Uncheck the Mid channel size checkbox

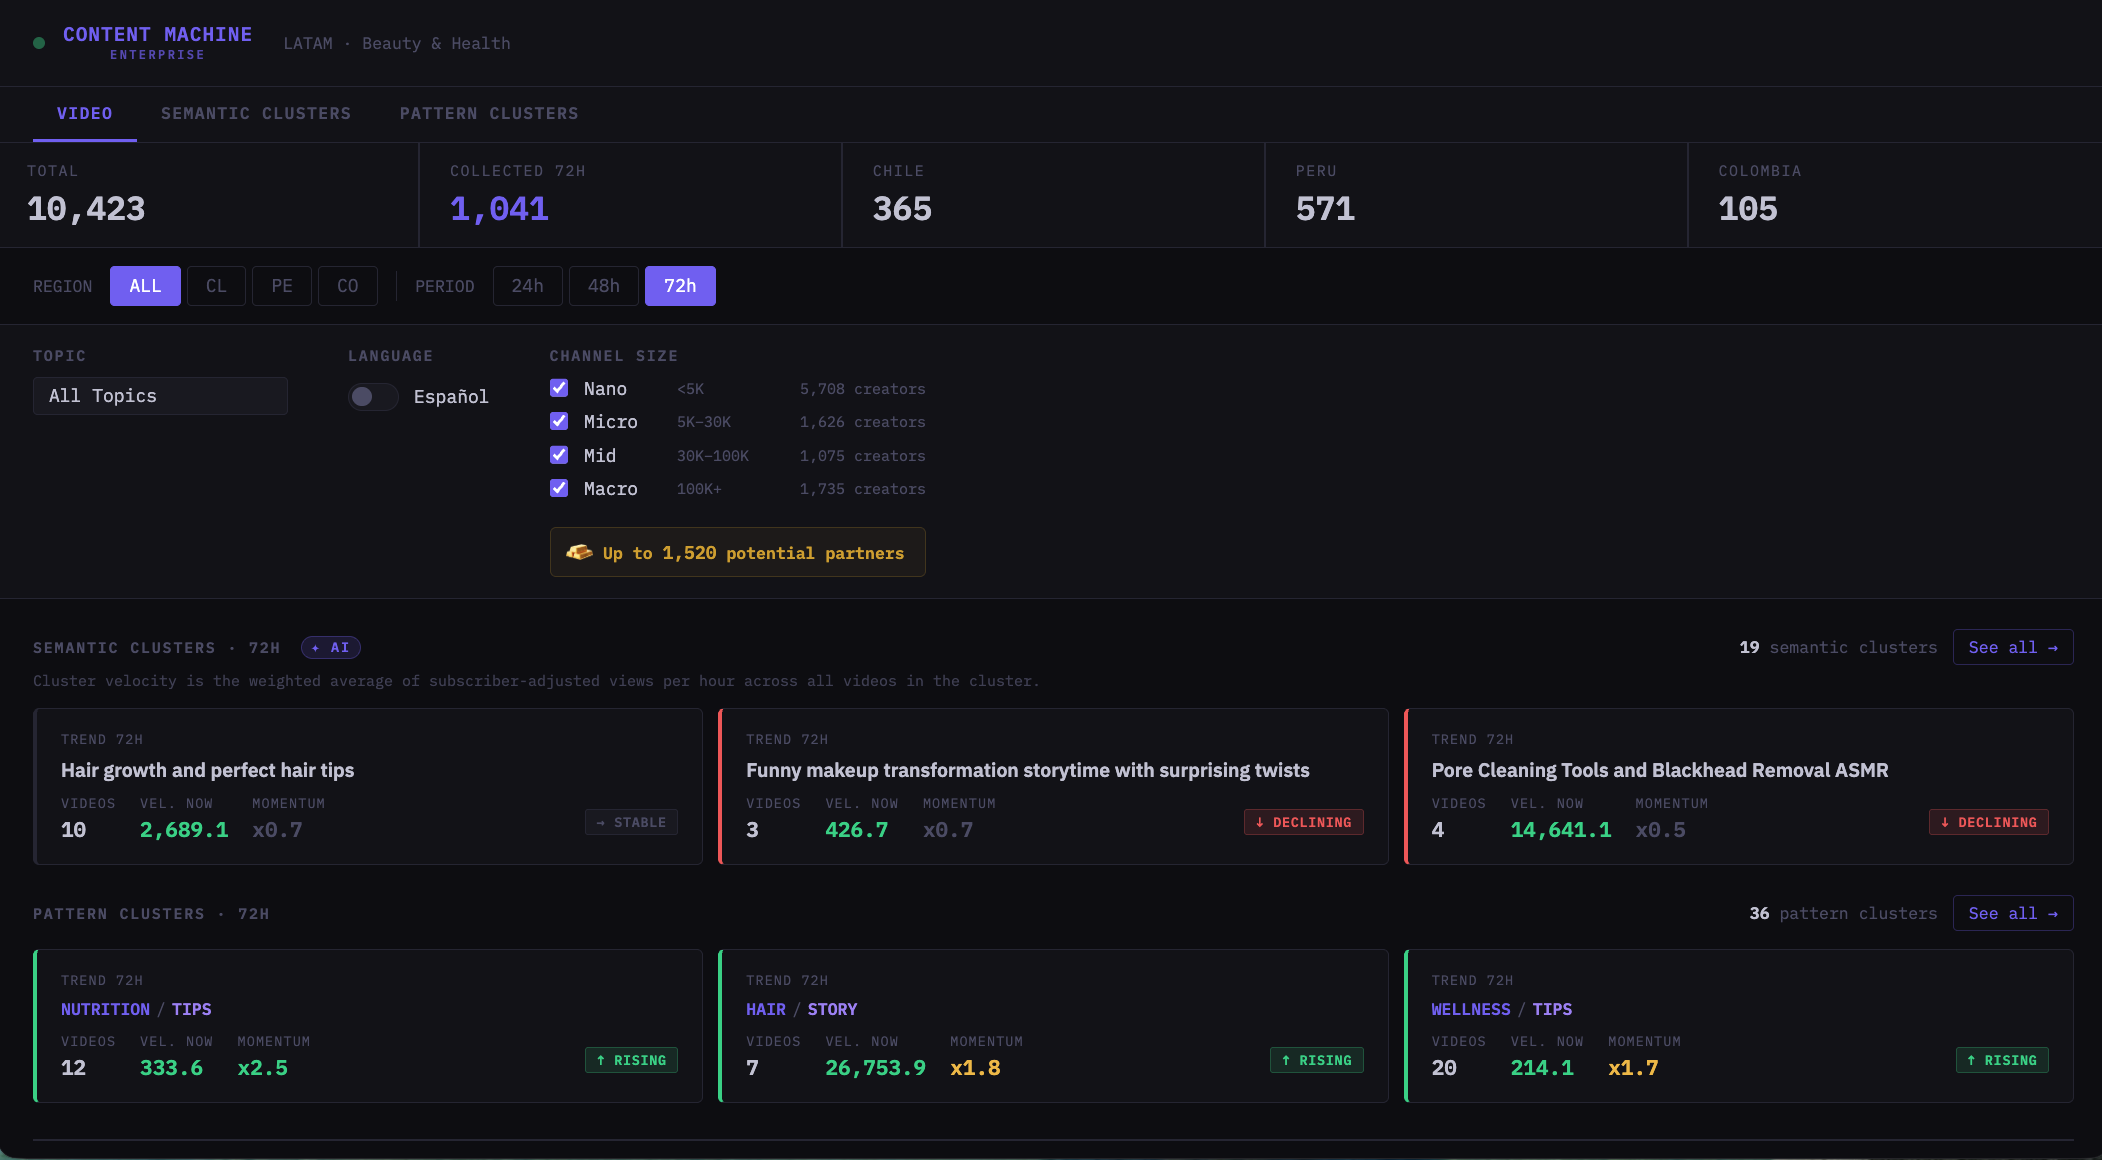tap(559, 455)
